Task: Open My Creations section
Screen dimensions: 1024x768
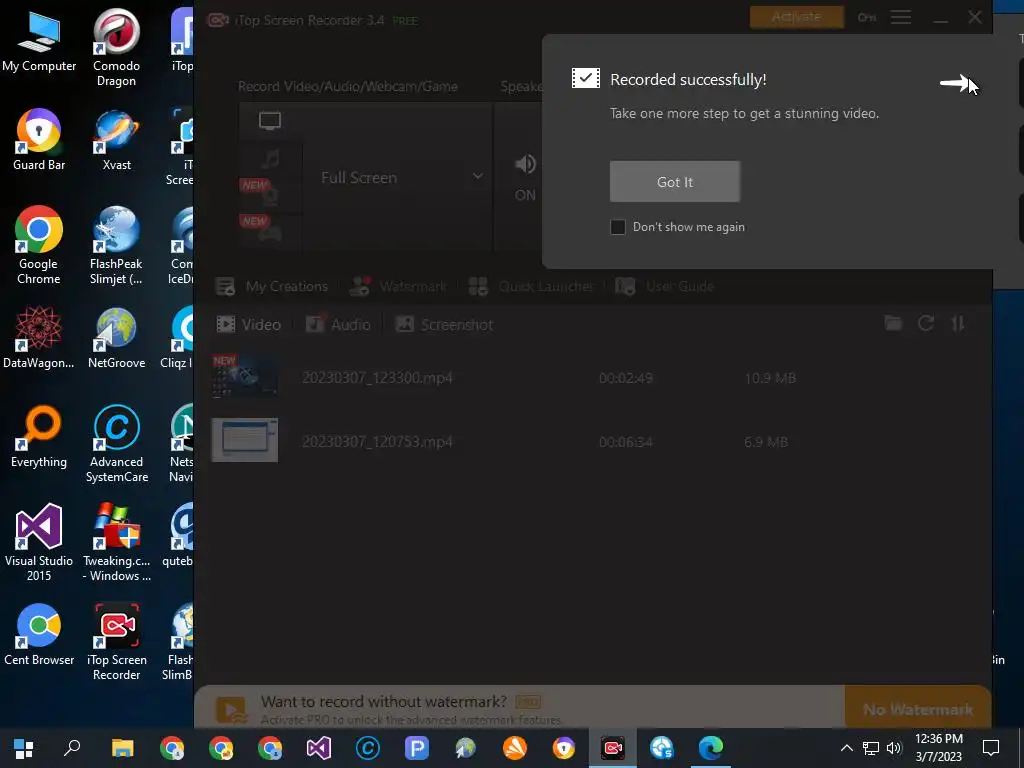Action: click(x=272, y=286)
